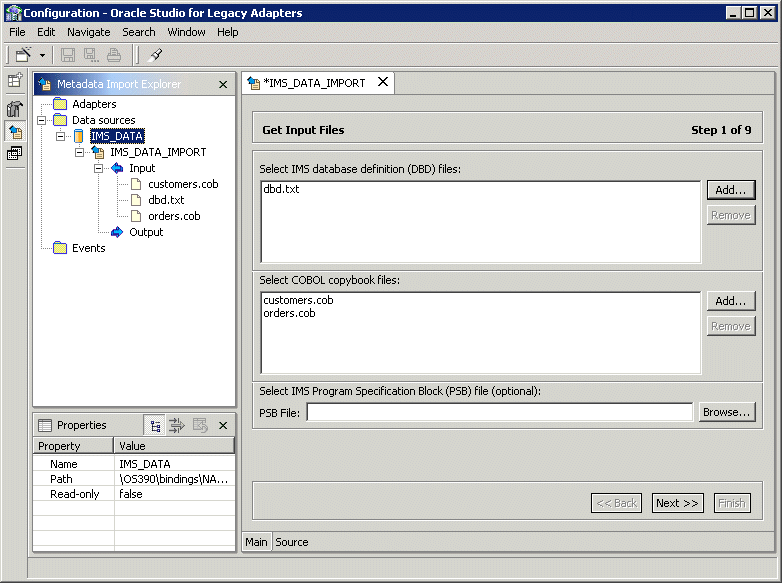782x583 pixels.
Task: Collapse the Data sources folder
Action: 42,120
